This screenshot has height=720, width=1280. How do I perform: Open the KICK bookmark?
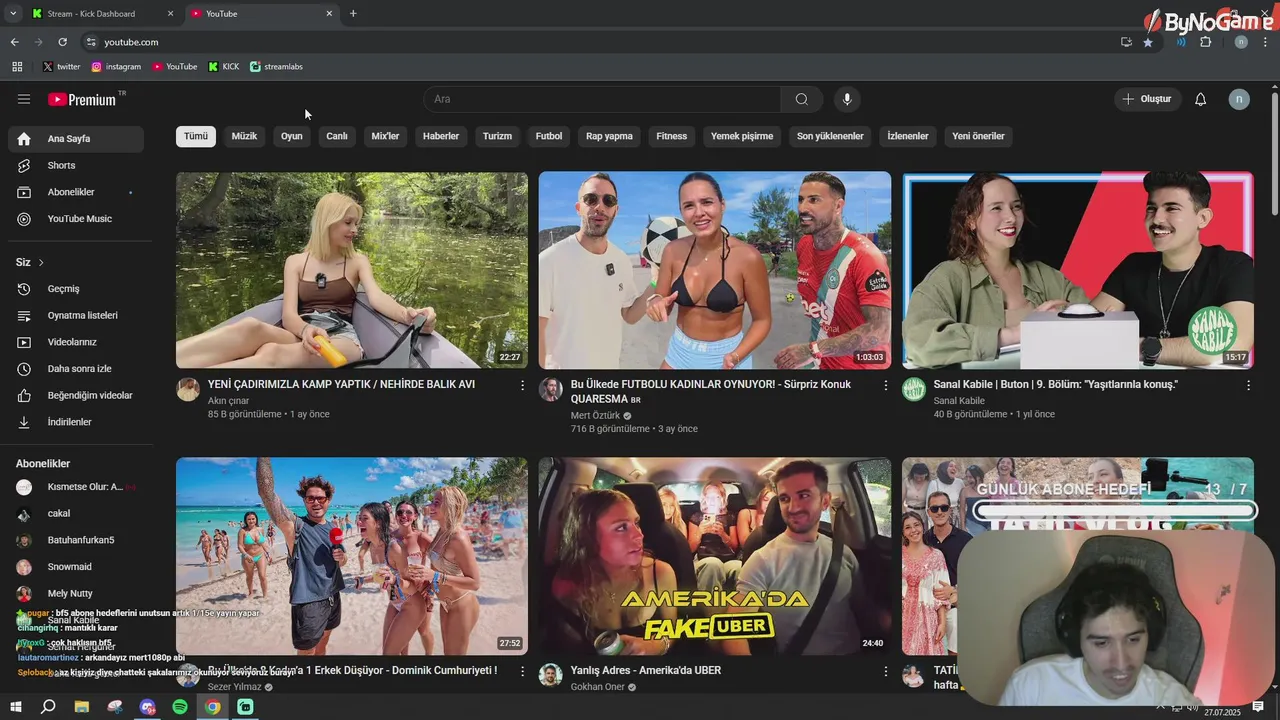pyautogui.click(x=224, y=67)
